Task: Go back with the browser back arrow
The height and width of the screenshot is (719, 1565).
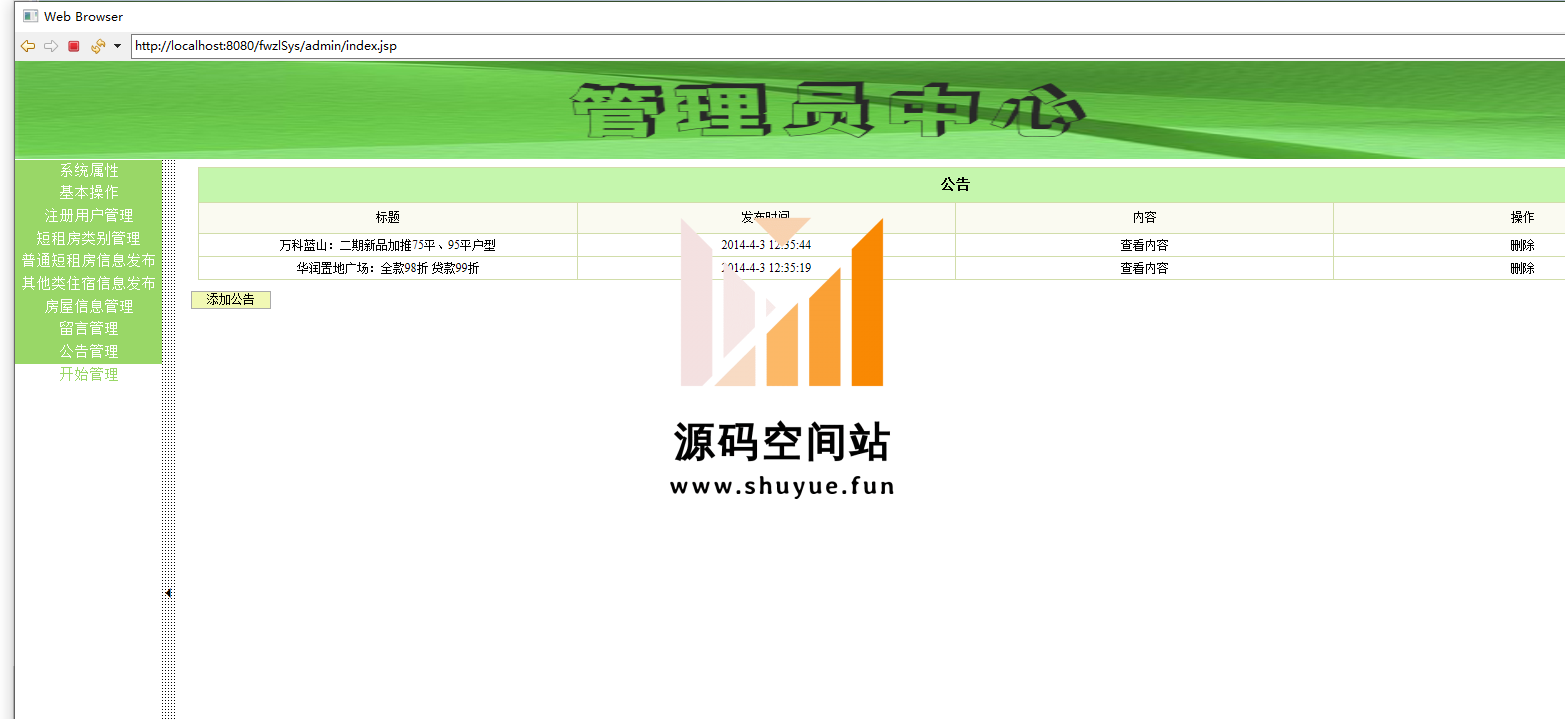Action: (28, 46)
